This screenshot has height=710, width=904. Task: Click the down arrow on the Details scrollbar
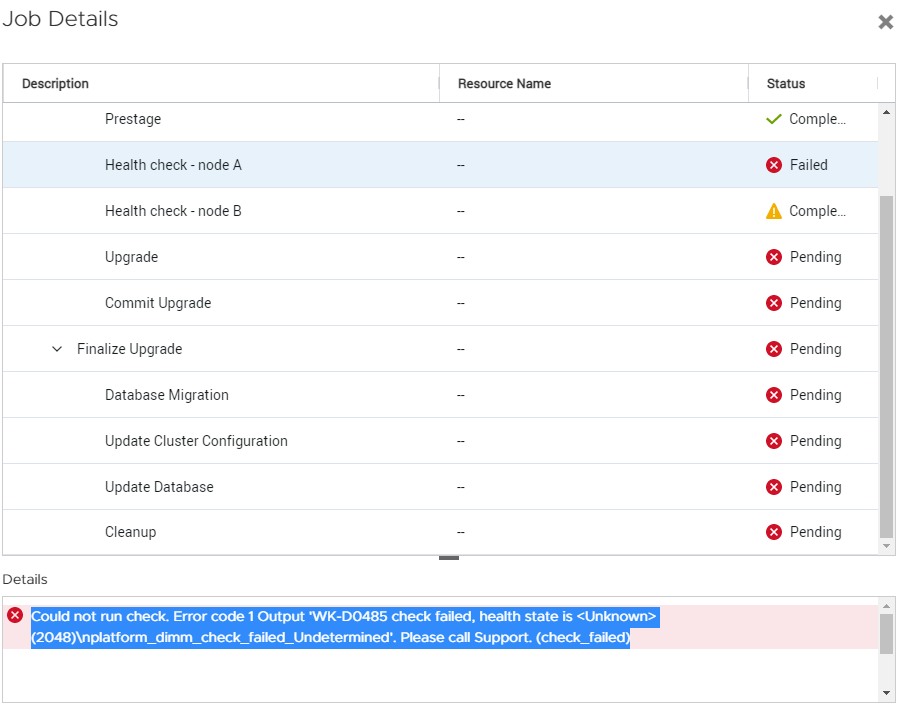point(888,692)
